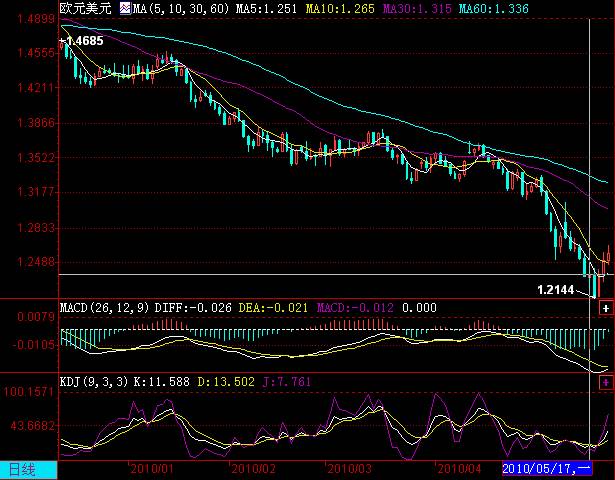The image size is (615, 480).
Task: Expand the KDJ panel with its plus button
Action: coord(606,382)
